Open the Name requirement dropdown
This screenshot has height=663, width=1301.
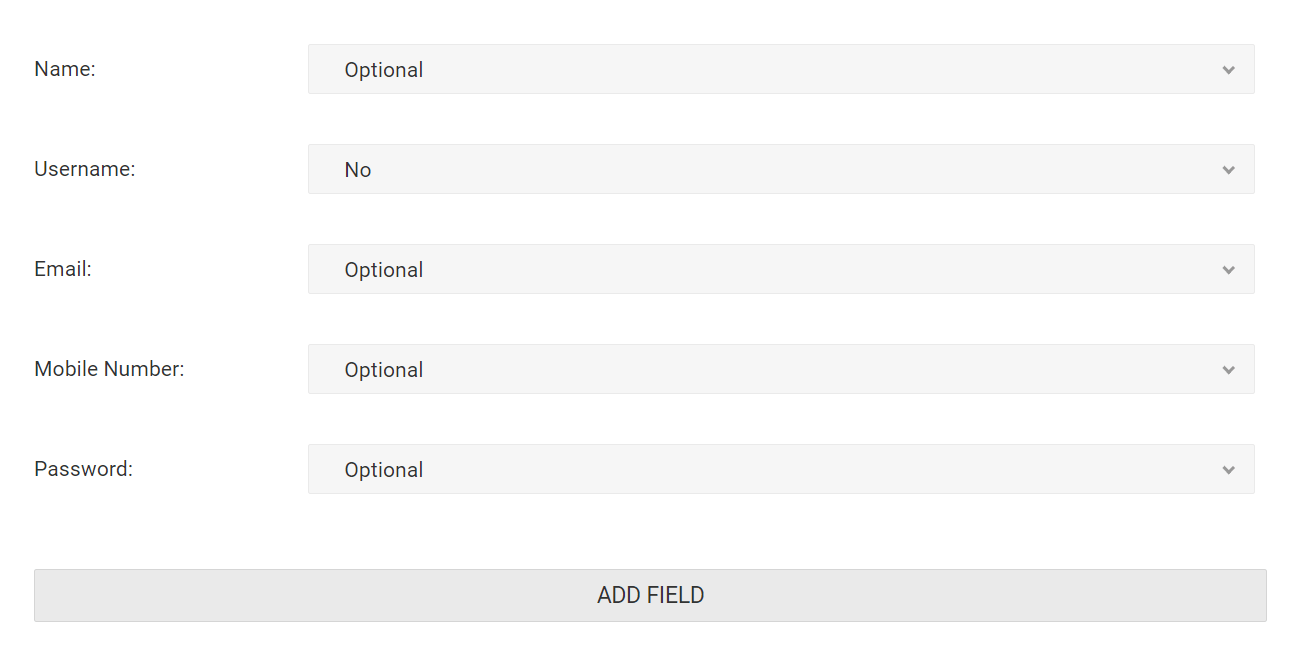tap(780, 70)
